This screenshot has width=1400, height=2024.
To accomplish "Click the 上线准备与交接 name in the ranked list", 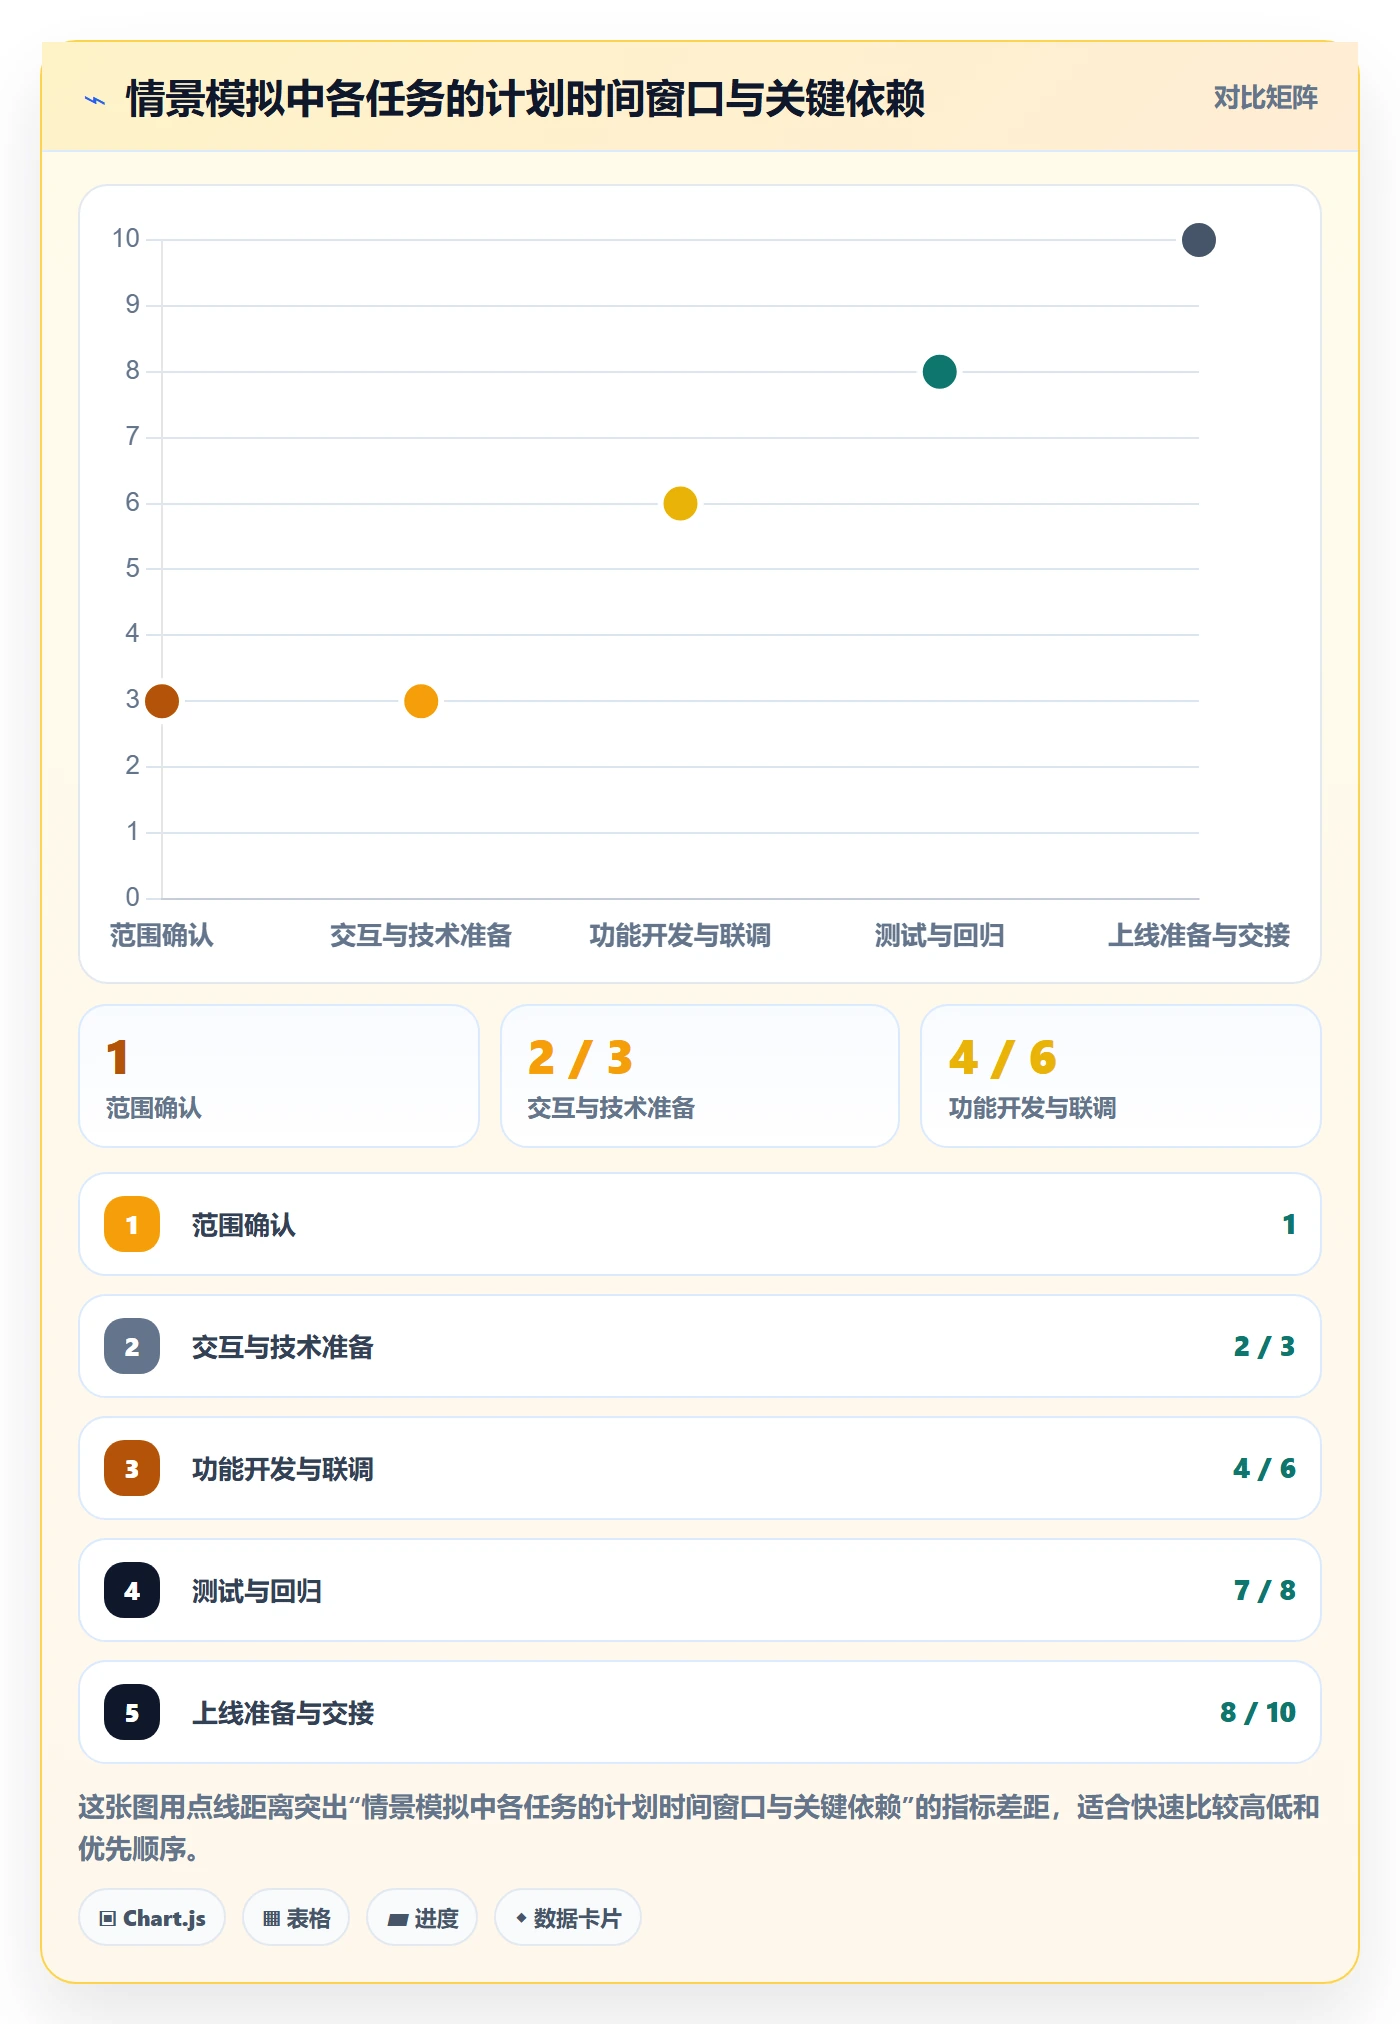I will tap(283, 1713).
